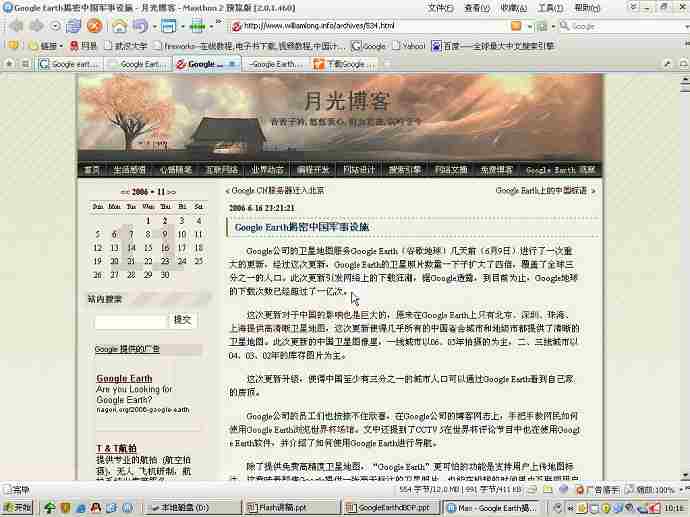
Task: Switch to the second 'Google Eart...' tab
Action: coord(140,64)
